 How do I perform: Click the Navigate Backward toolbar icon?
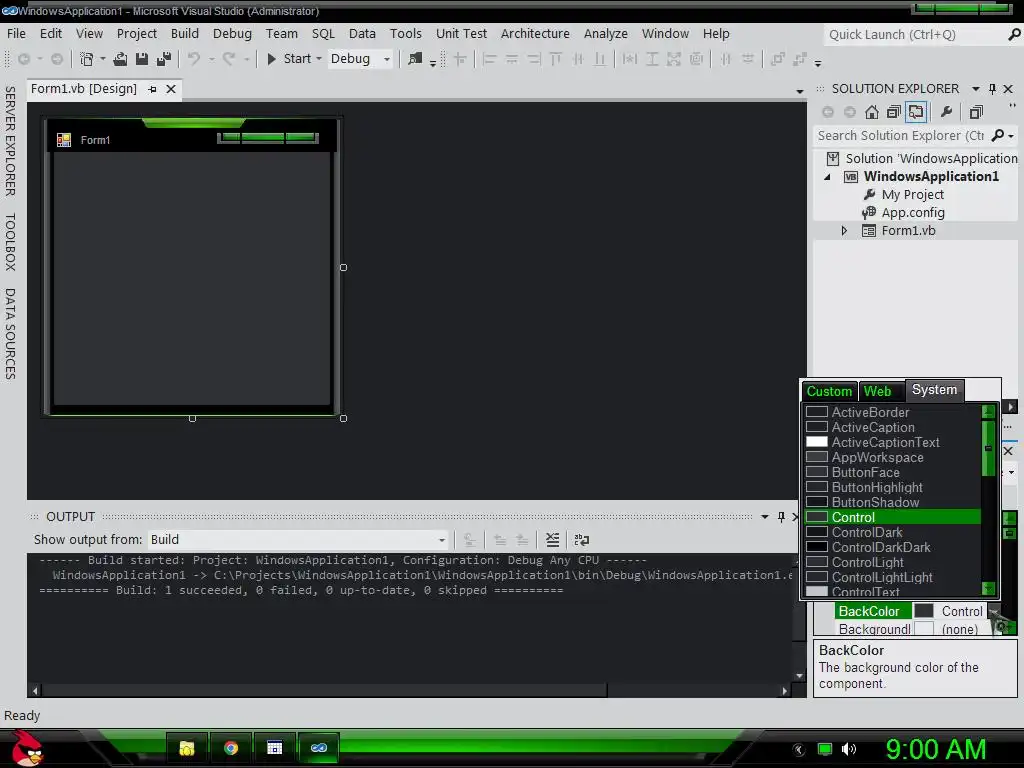[24, 59]
